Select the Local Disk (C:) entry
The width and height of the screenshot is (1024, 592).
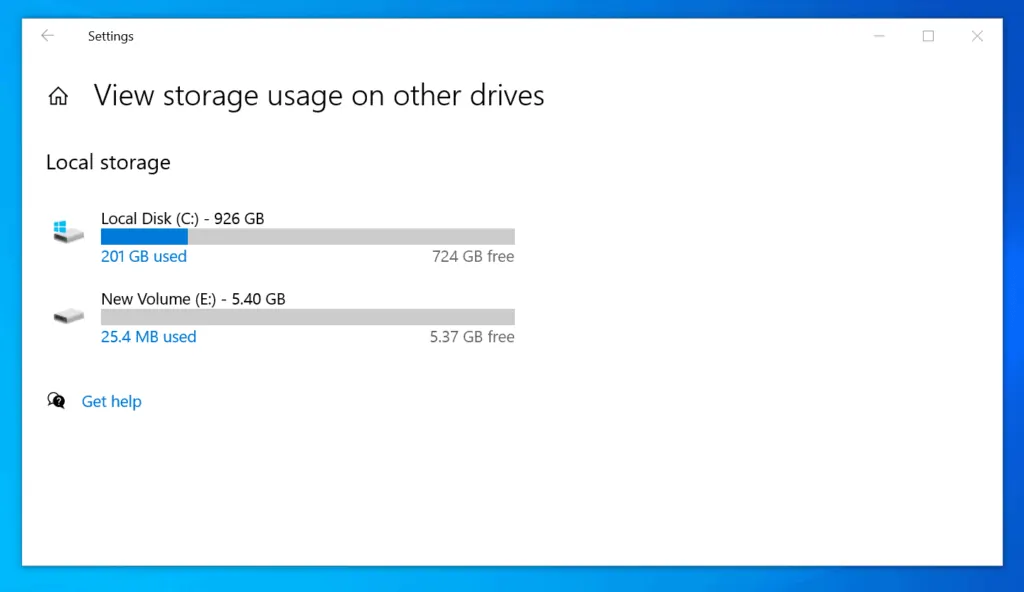tap(180, 218)
